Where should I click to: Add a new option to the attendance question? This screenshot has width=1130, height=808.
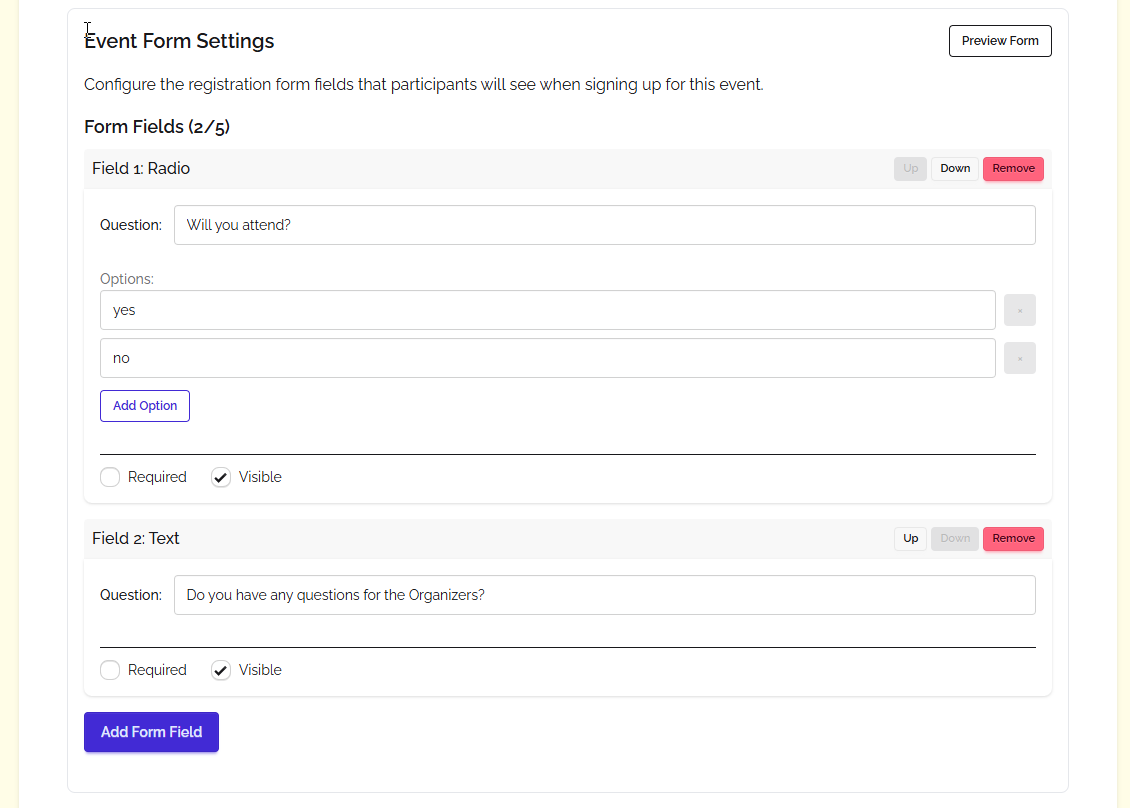pyautogui.click(x=144, y=405)
